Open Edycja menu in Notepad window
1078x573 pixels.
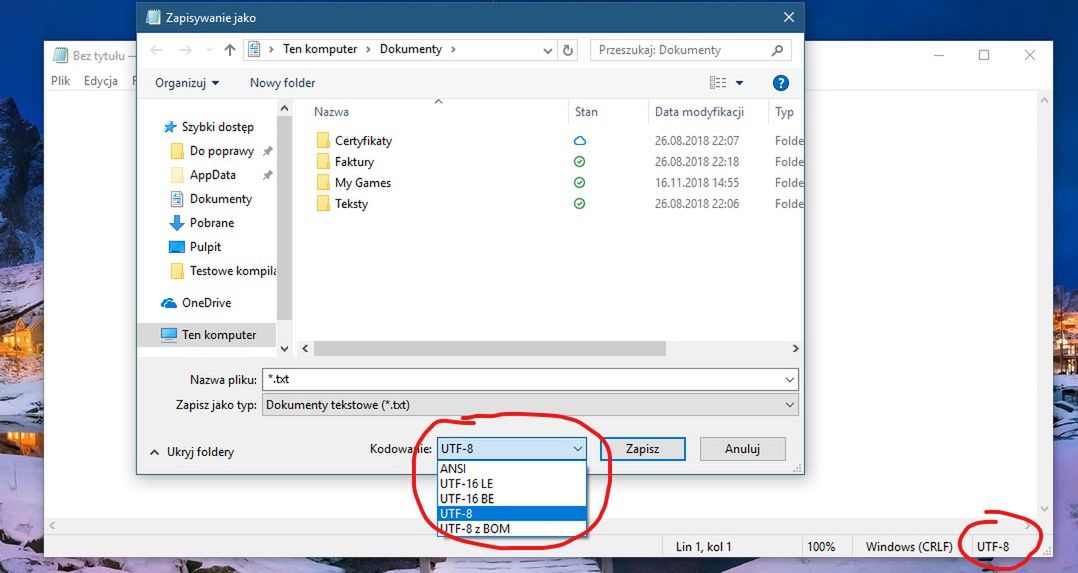(x=100, y=80)
